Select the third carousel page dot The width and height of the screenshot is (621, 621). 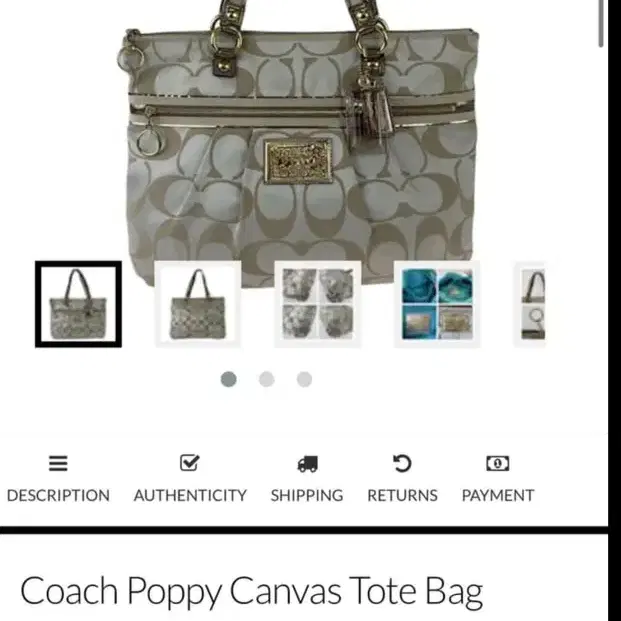[304, 379]
